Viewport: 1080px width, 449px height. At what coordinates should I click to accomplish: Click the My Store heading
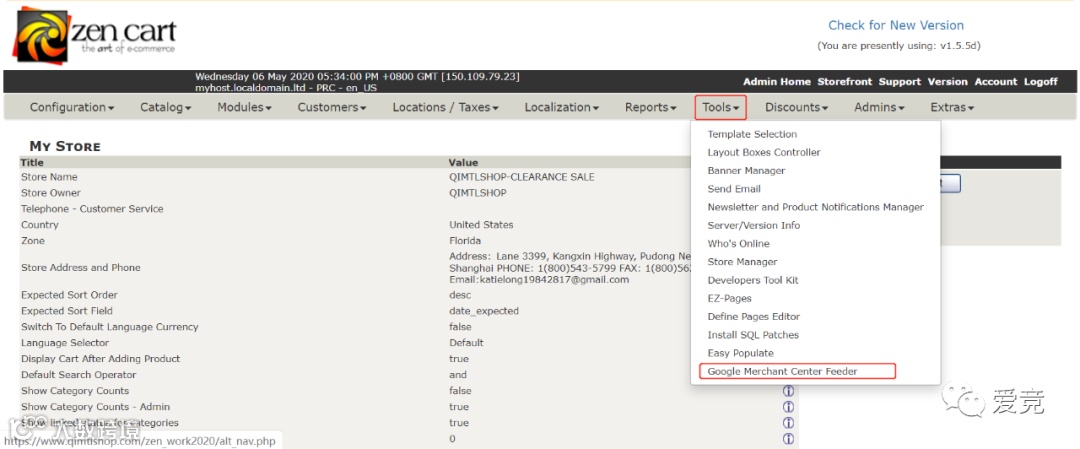coord(65,146)
